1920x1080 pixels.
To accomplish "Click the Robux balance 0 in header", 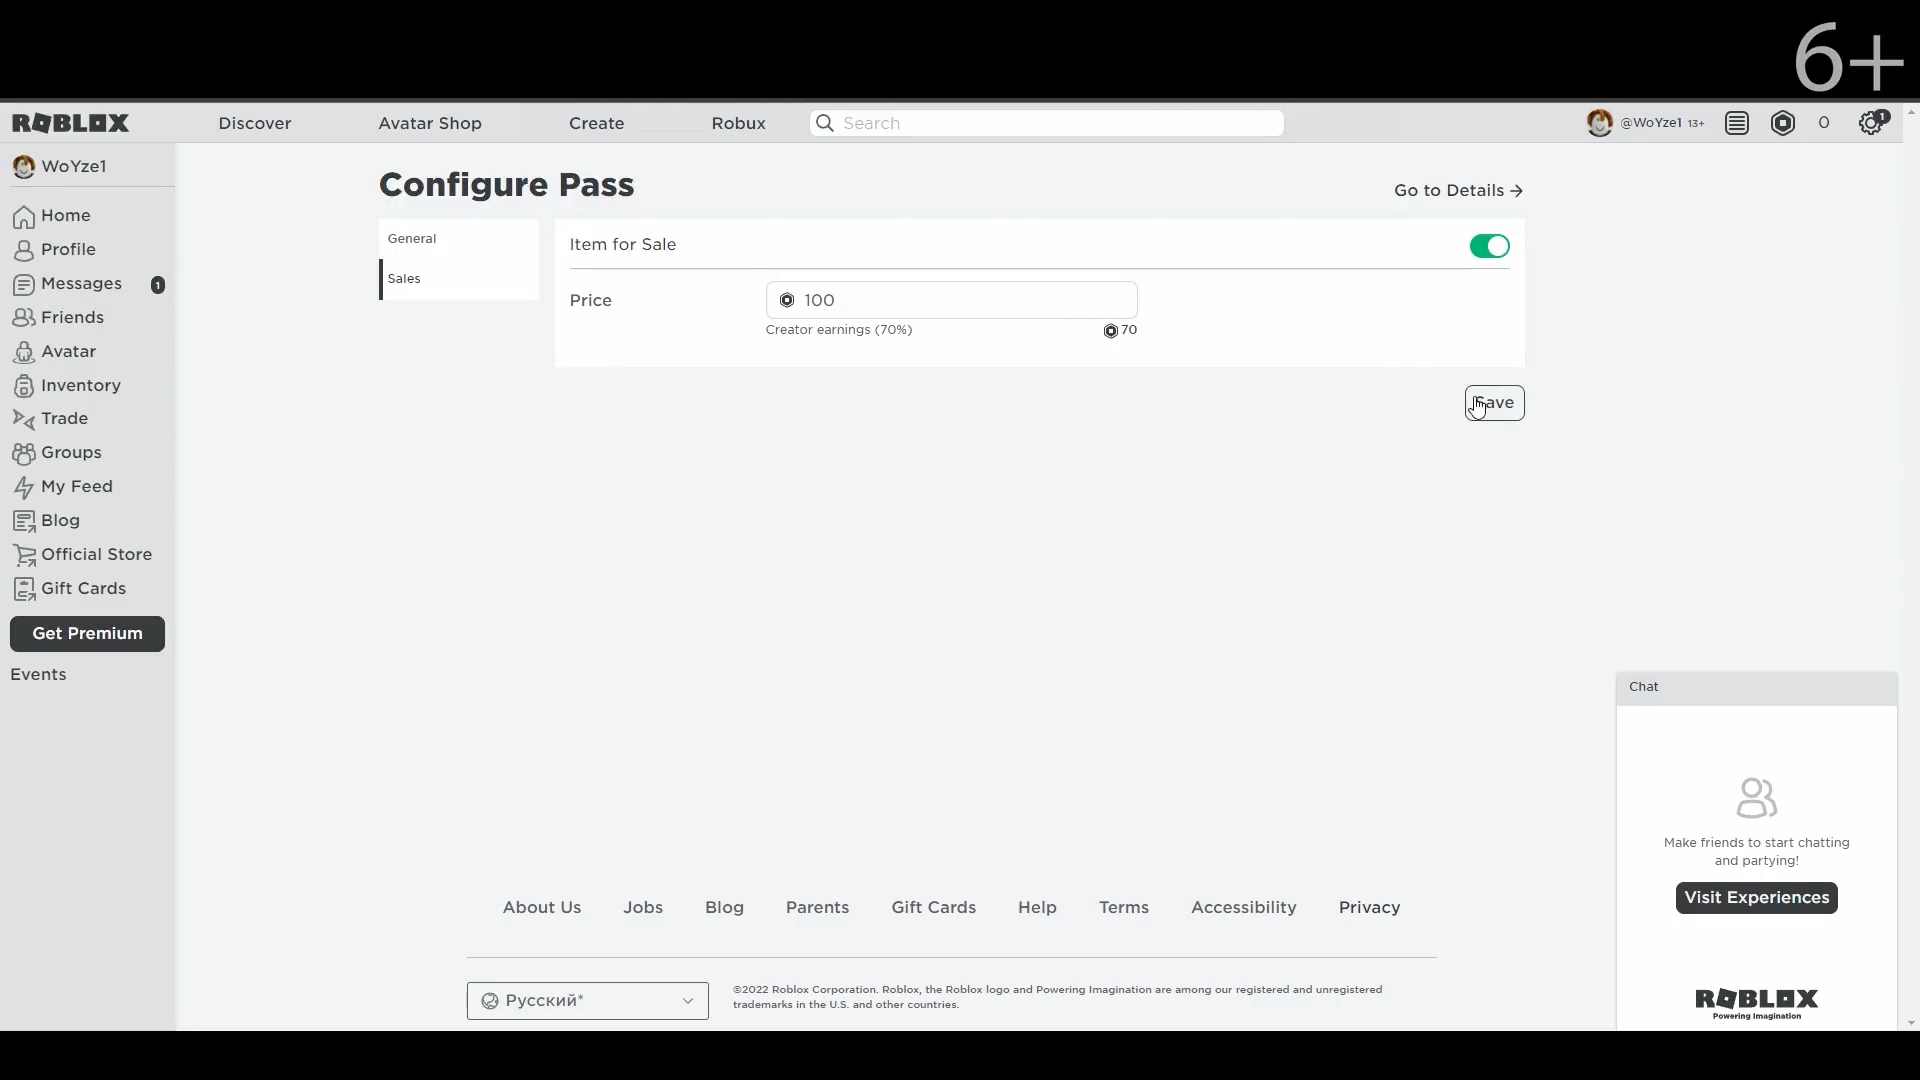I will (1824, 123).
